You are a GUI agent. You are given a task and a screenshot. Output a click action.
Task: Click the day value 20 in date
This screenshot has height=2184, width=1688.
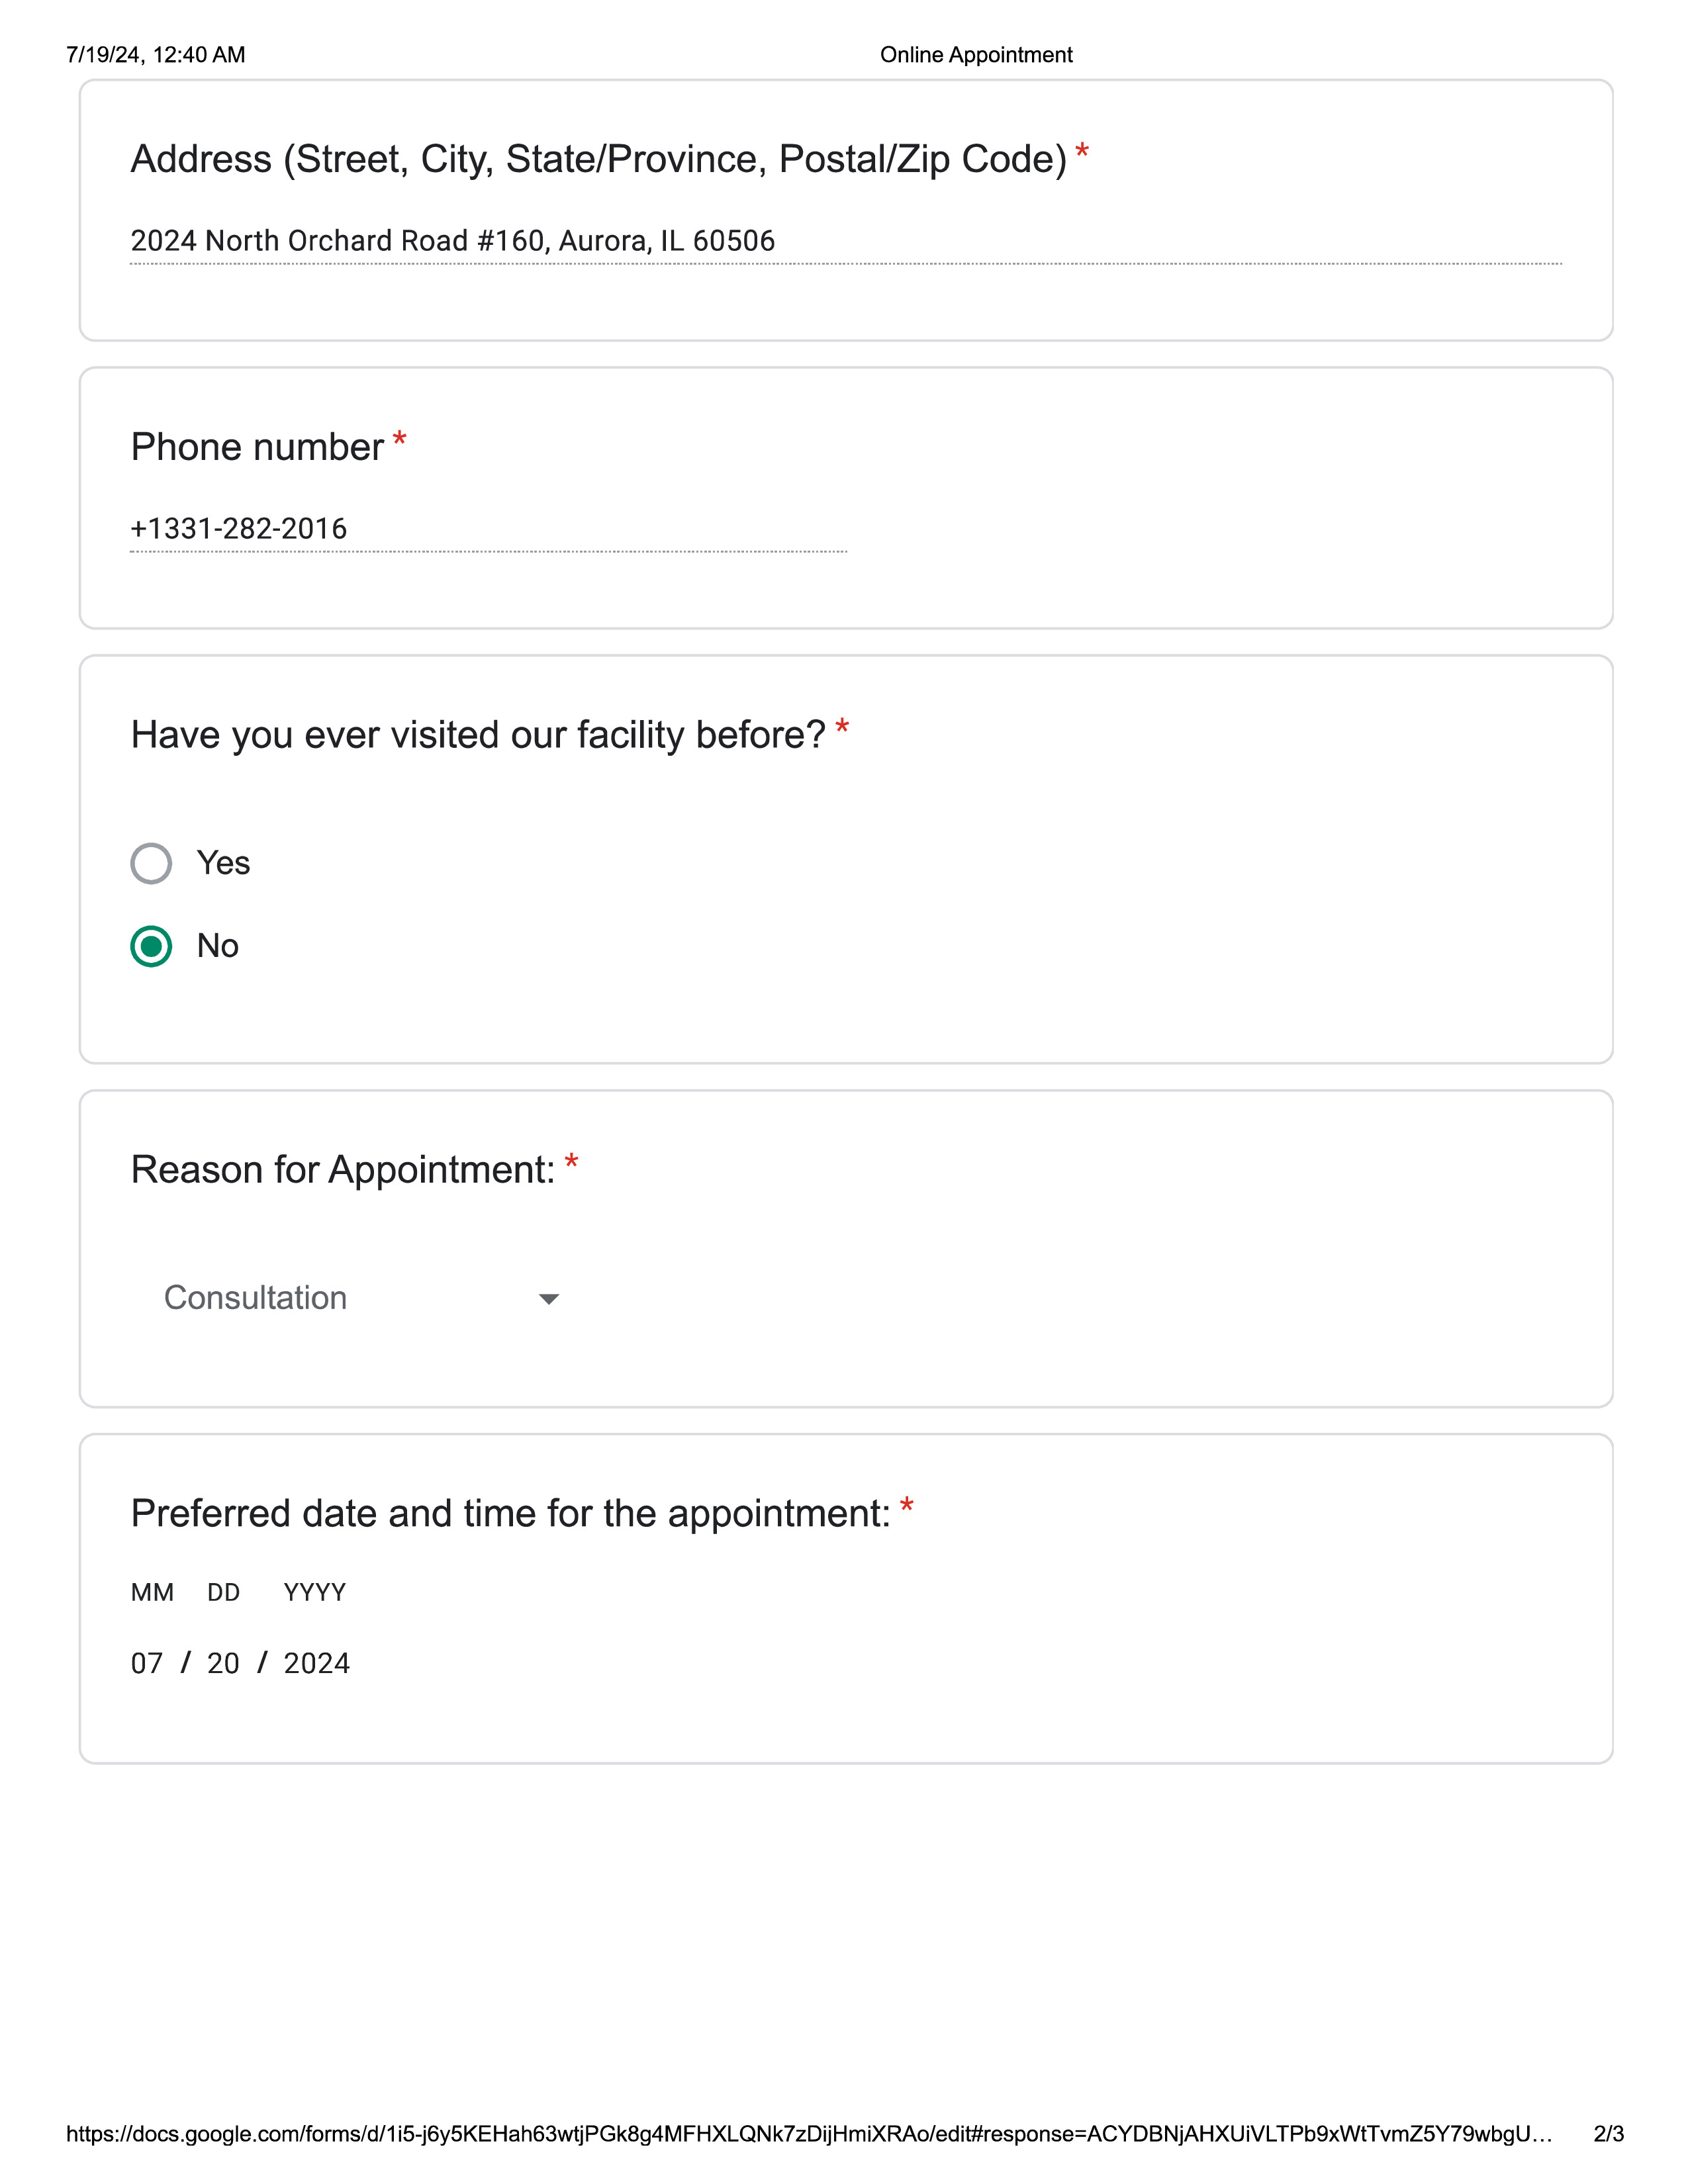coord(223,1663)
